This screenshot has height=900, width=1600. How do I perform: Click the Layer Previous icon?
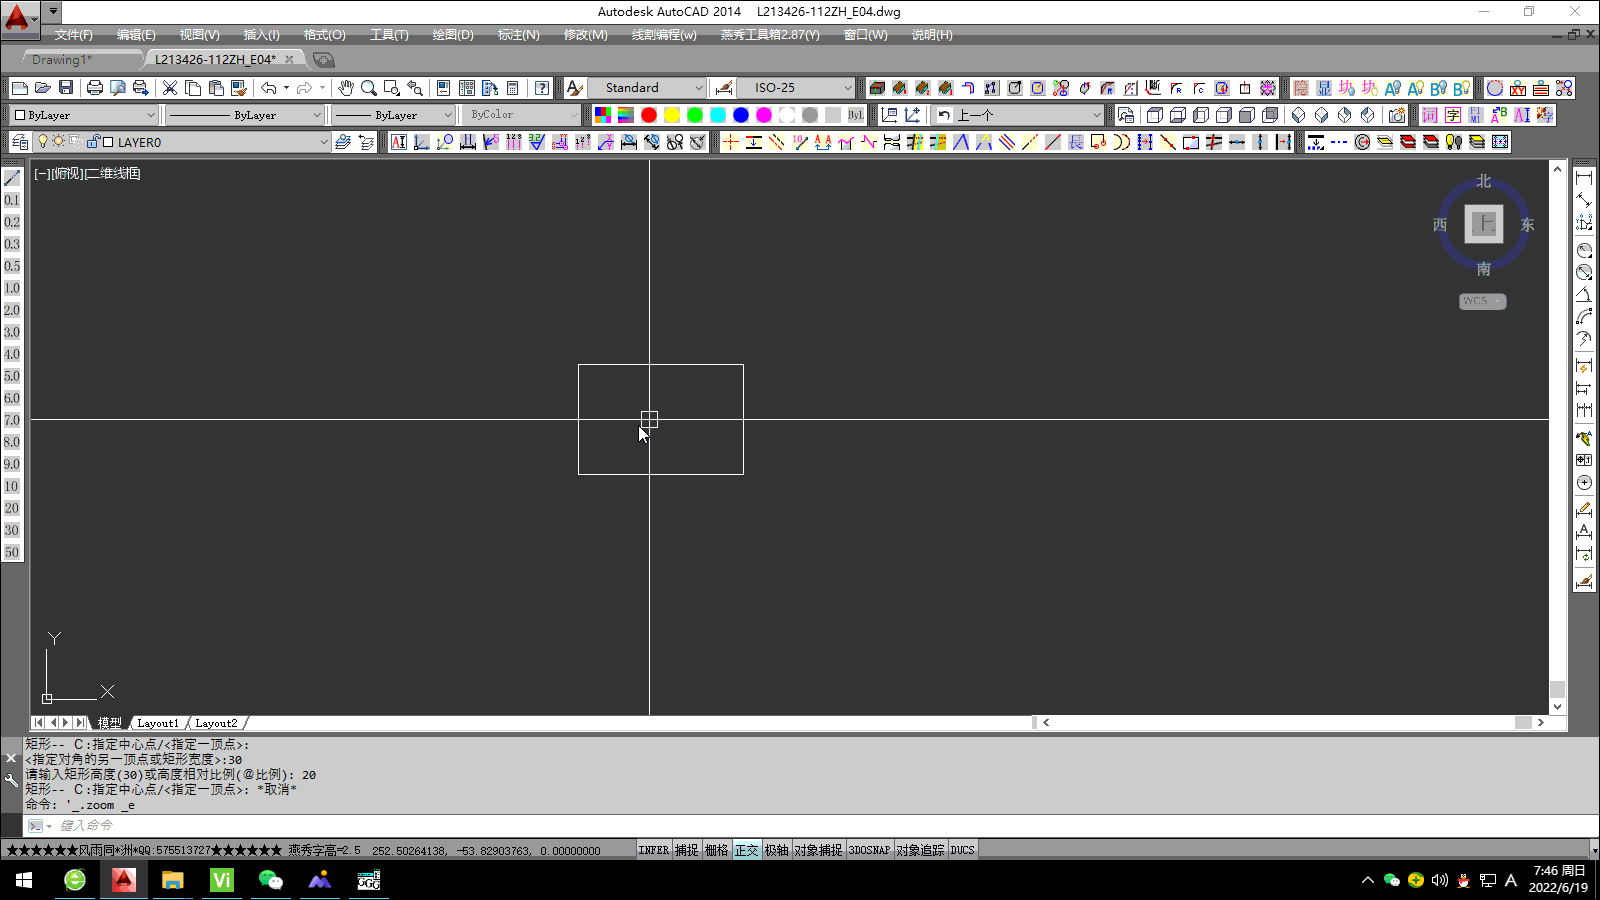366,142
